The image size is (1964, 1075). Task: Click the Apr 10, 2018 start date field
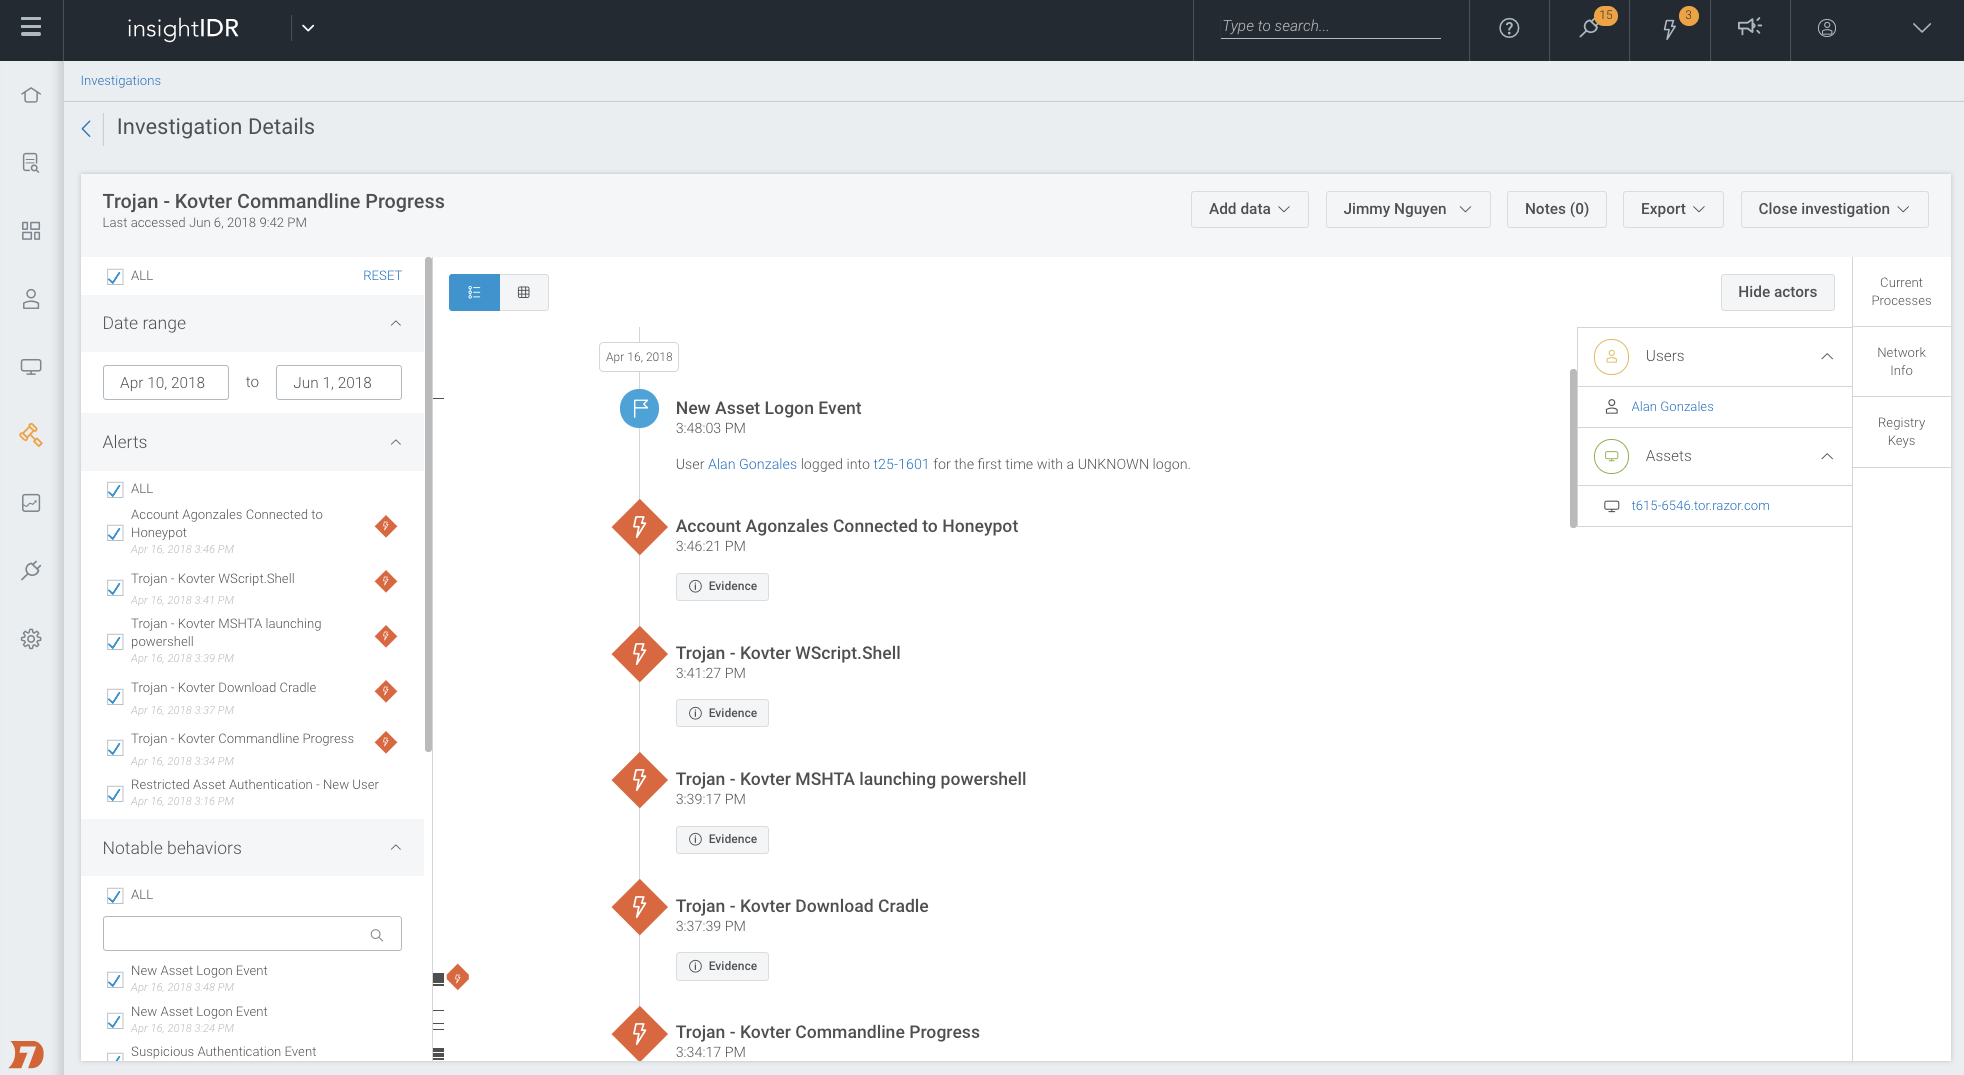click(165, 383)
